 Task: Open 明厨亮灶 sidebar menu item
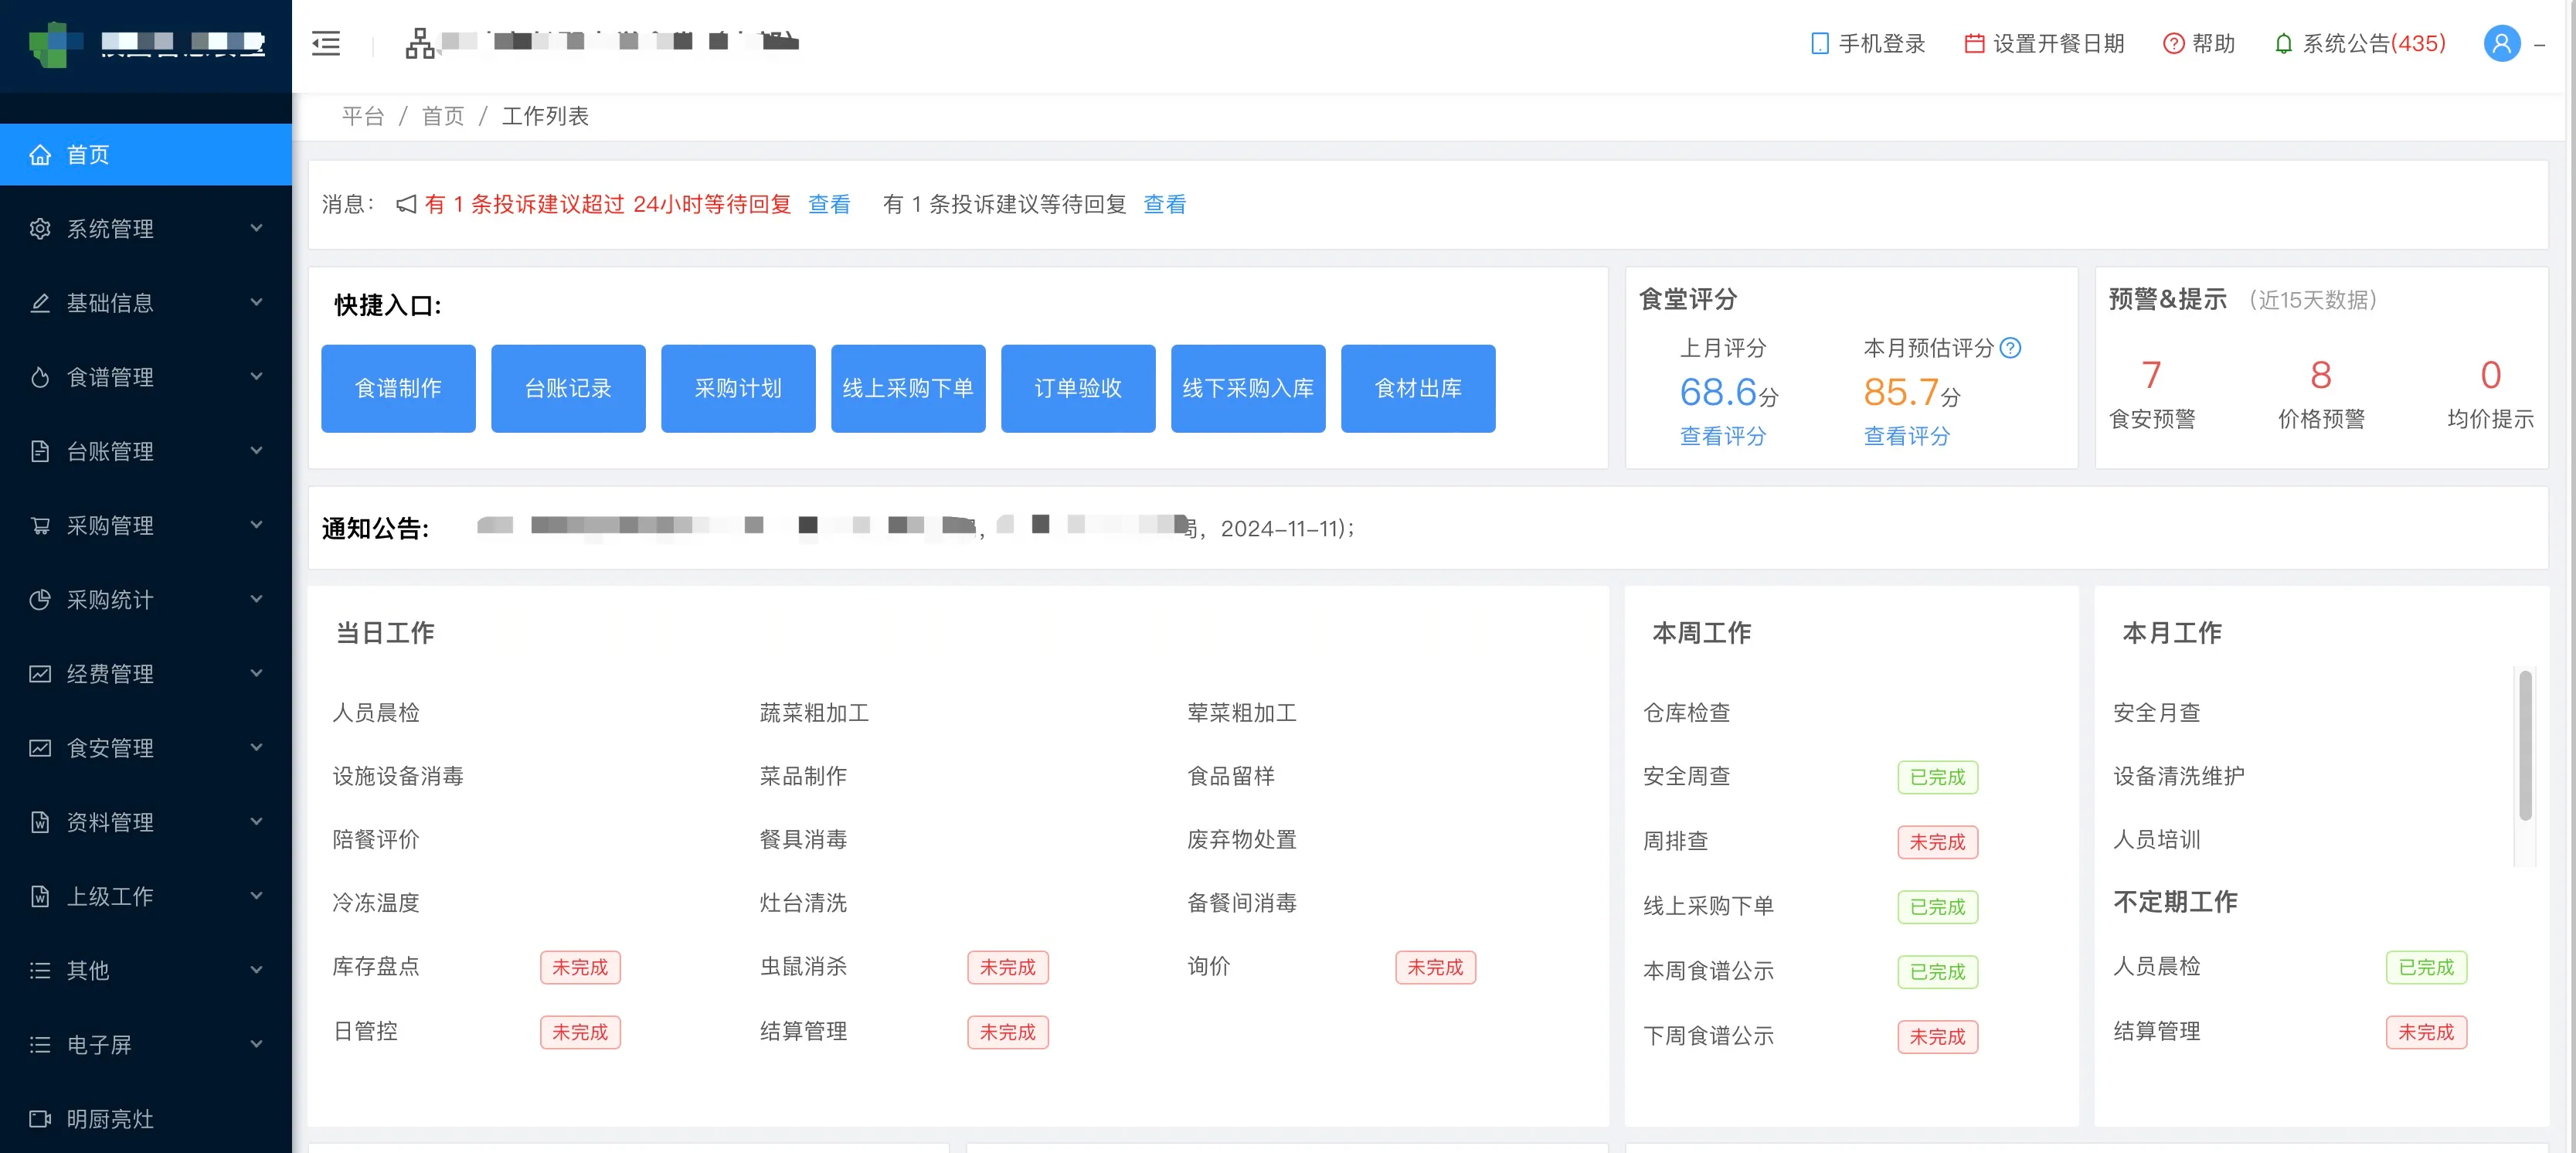tap(146, 1119)
